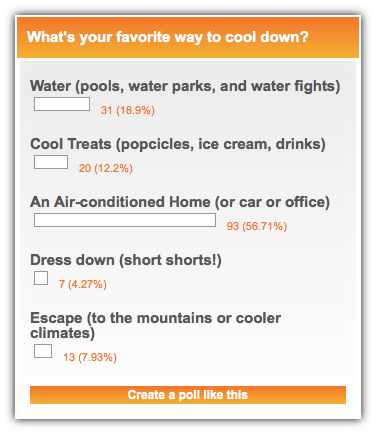The width and height of the screenshot is (387, 440).
Task: Click the result bar for Cool Treats
Action: 51,162
